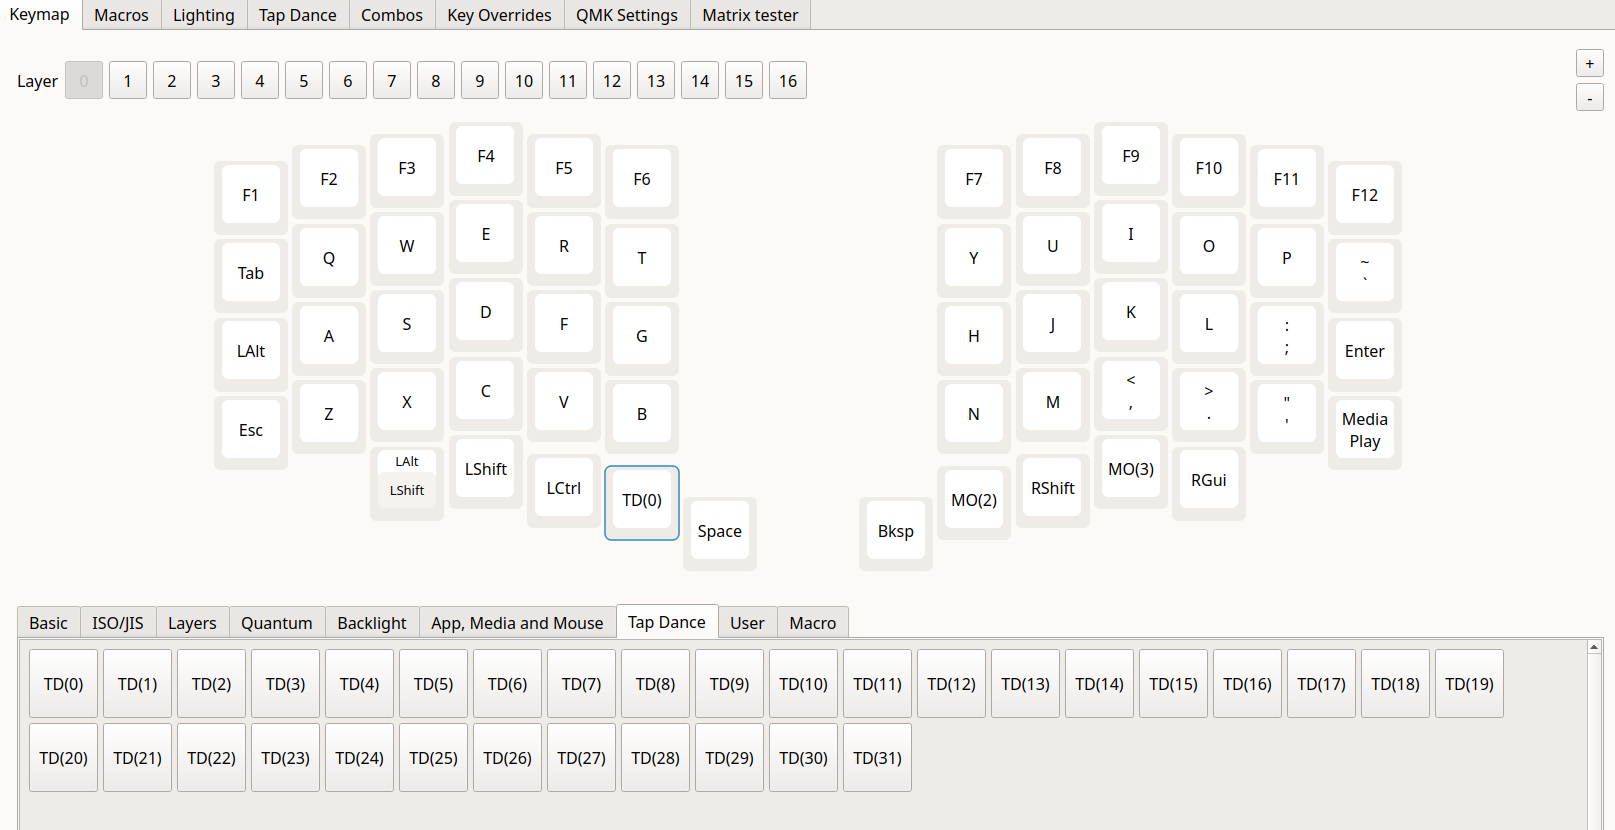
Task: Open the QMK Settings tab
Action: [626, 15]
